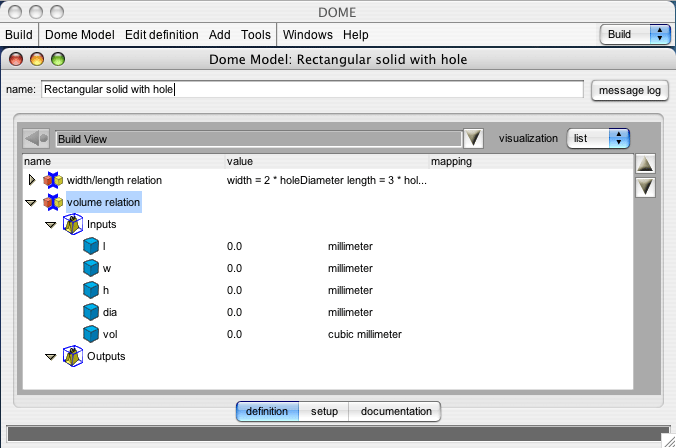Screen dimensions: 676x448
Task: Open the Add menu
Action: tap(220, 34)
